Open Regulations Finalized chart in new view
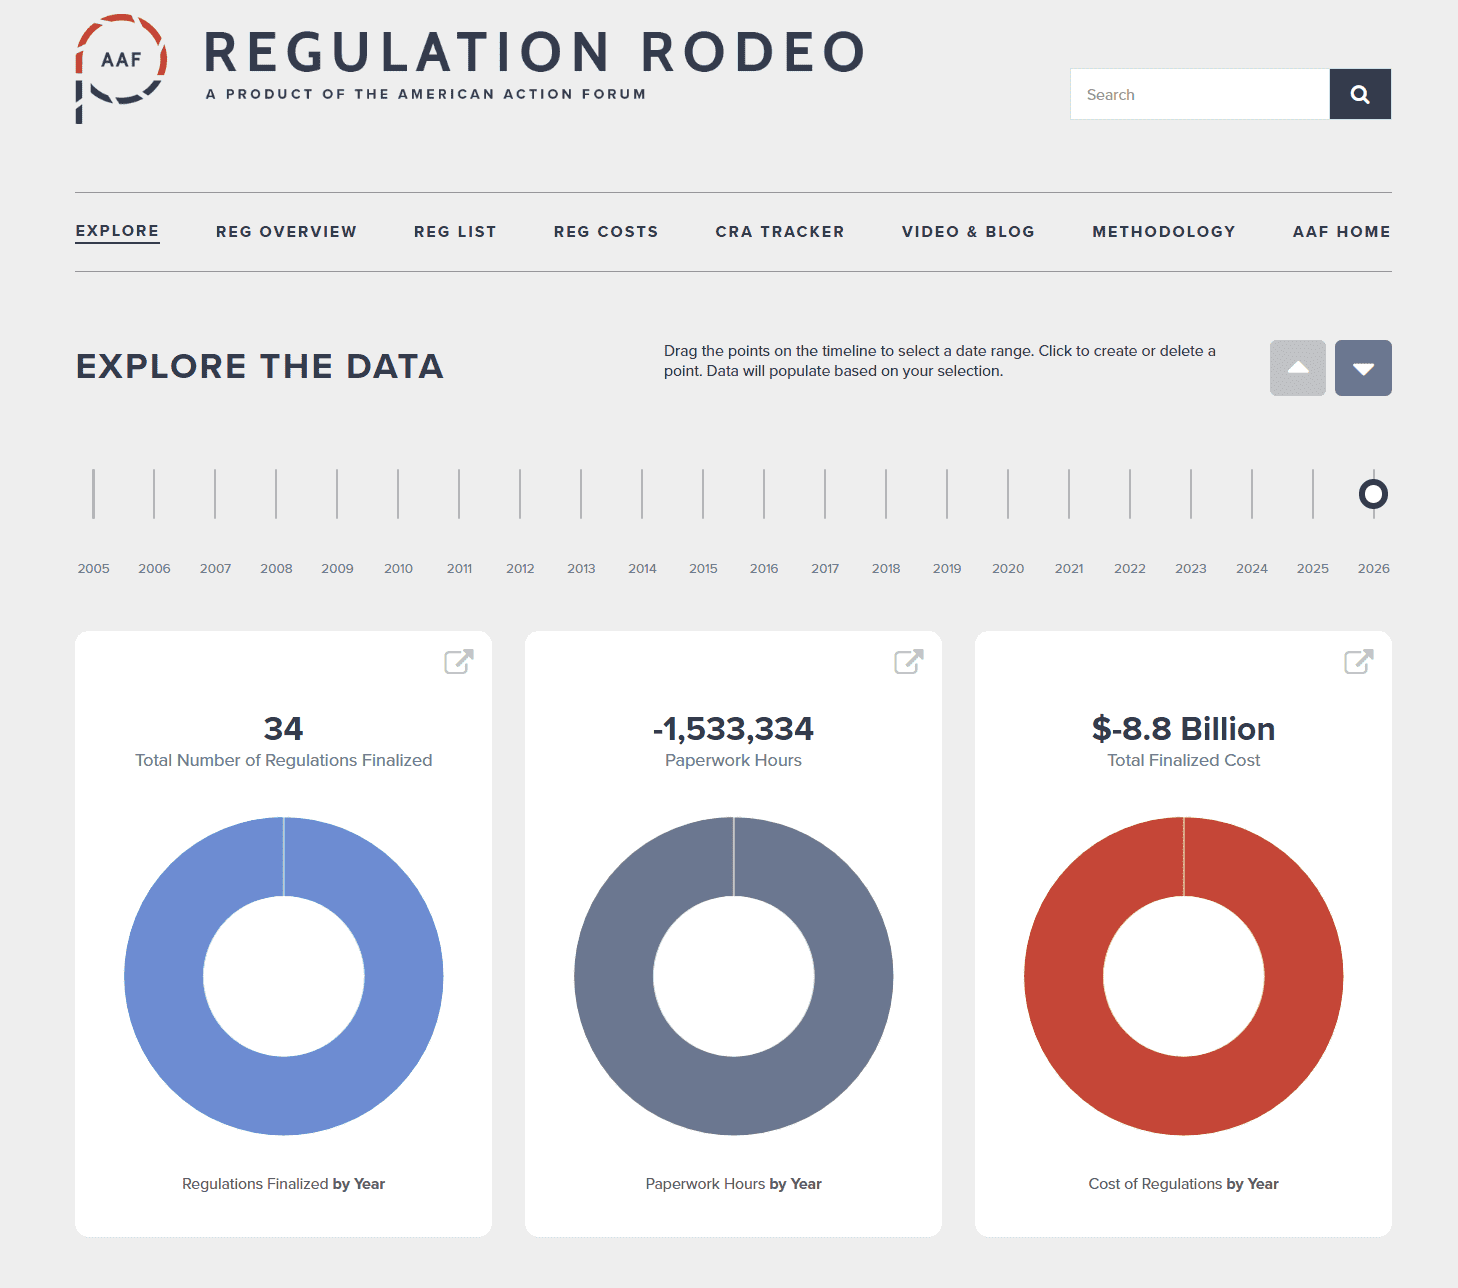 [x=458, y=661]
